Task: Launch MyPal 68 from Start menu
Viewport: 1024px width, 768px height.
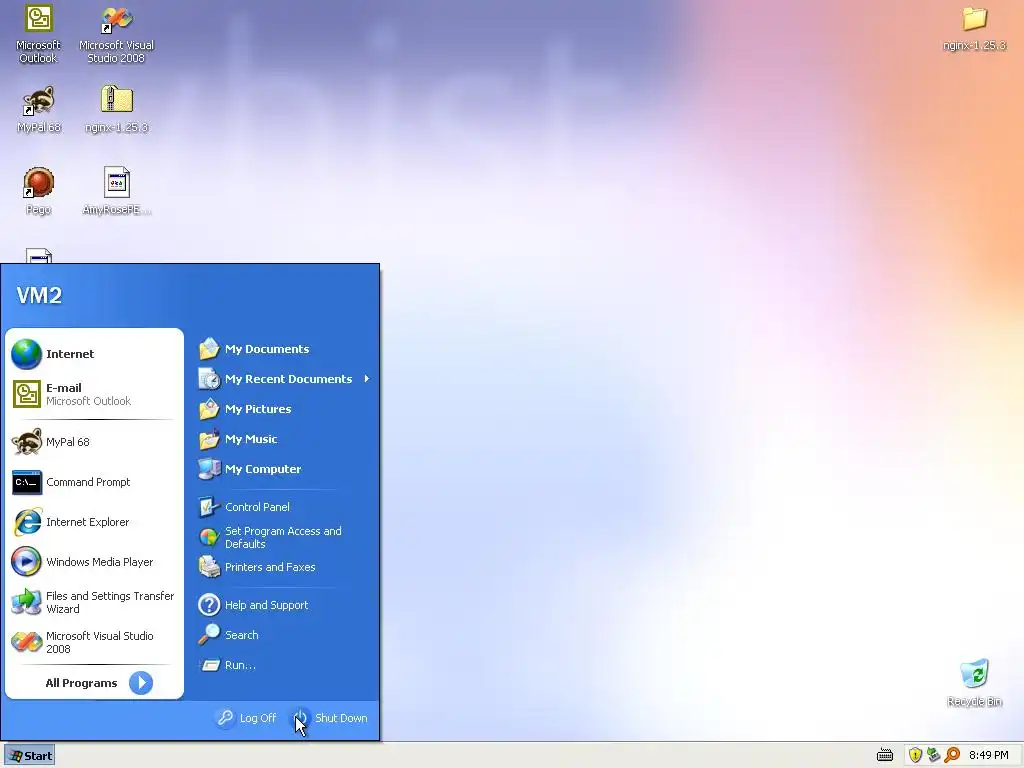Action: 94,442
